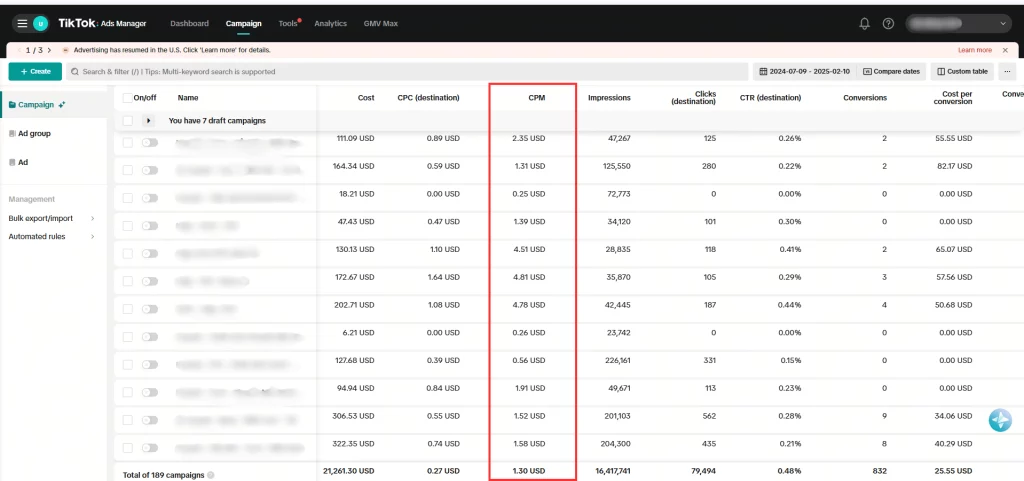1024x481 pixels.
Task: Open the notifications bell
Action: (x=865, y=23)
